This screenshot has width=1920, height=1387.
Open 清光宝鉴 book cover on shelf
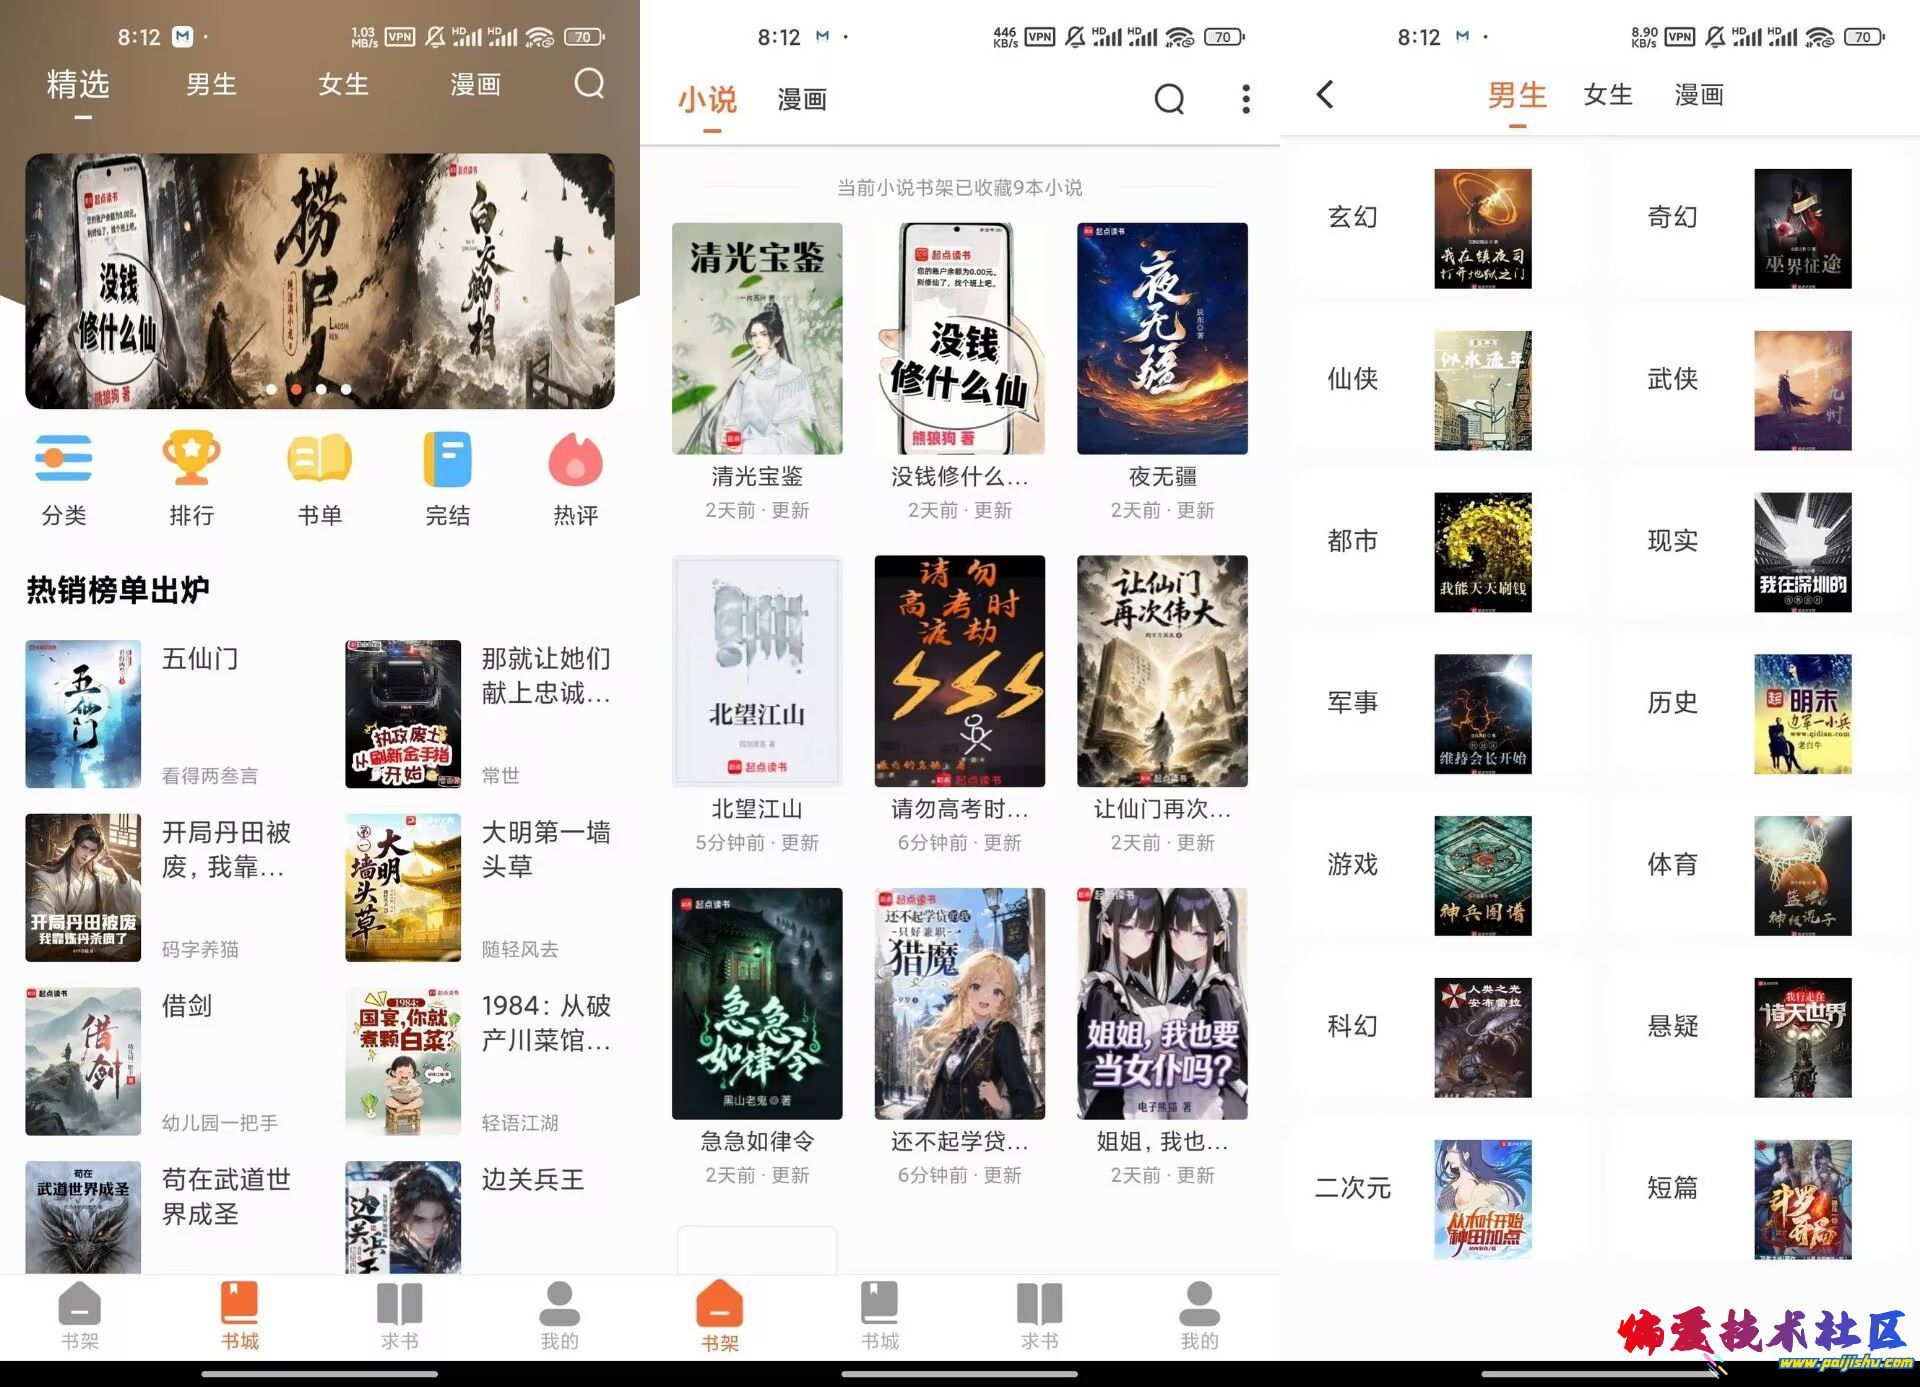coord(757,339)
